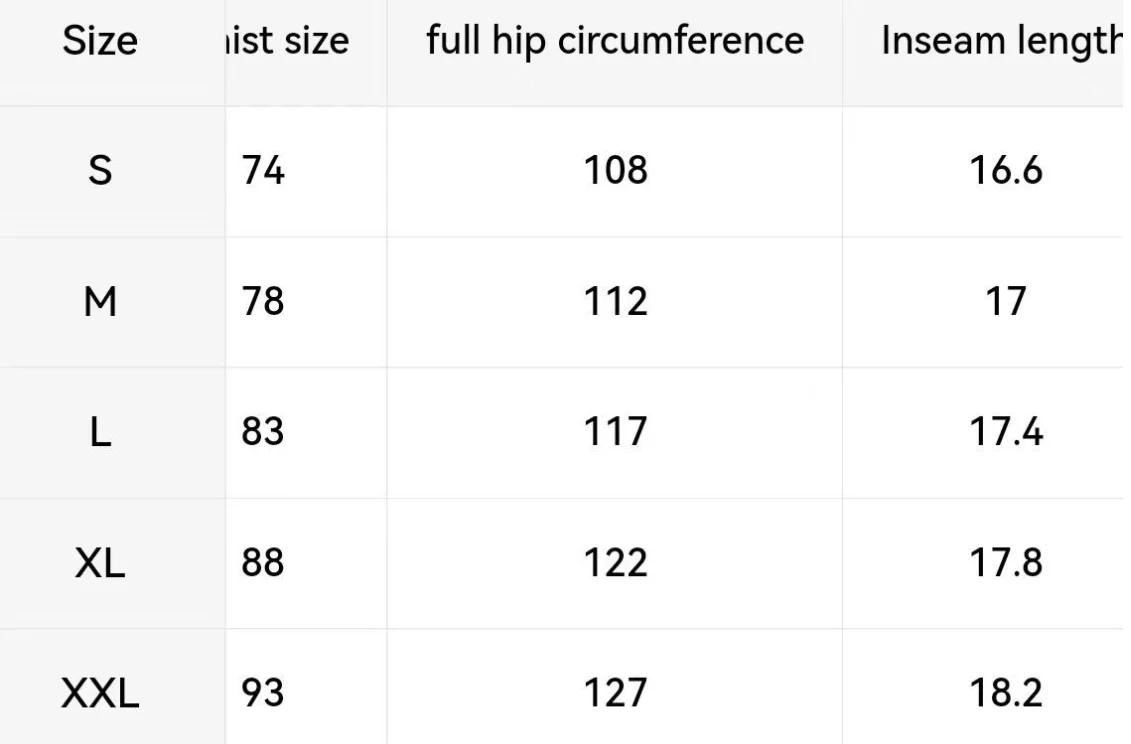Select inseam length value 18.2
This screenshot has width=1131, height=744.
pos(1006,693)
